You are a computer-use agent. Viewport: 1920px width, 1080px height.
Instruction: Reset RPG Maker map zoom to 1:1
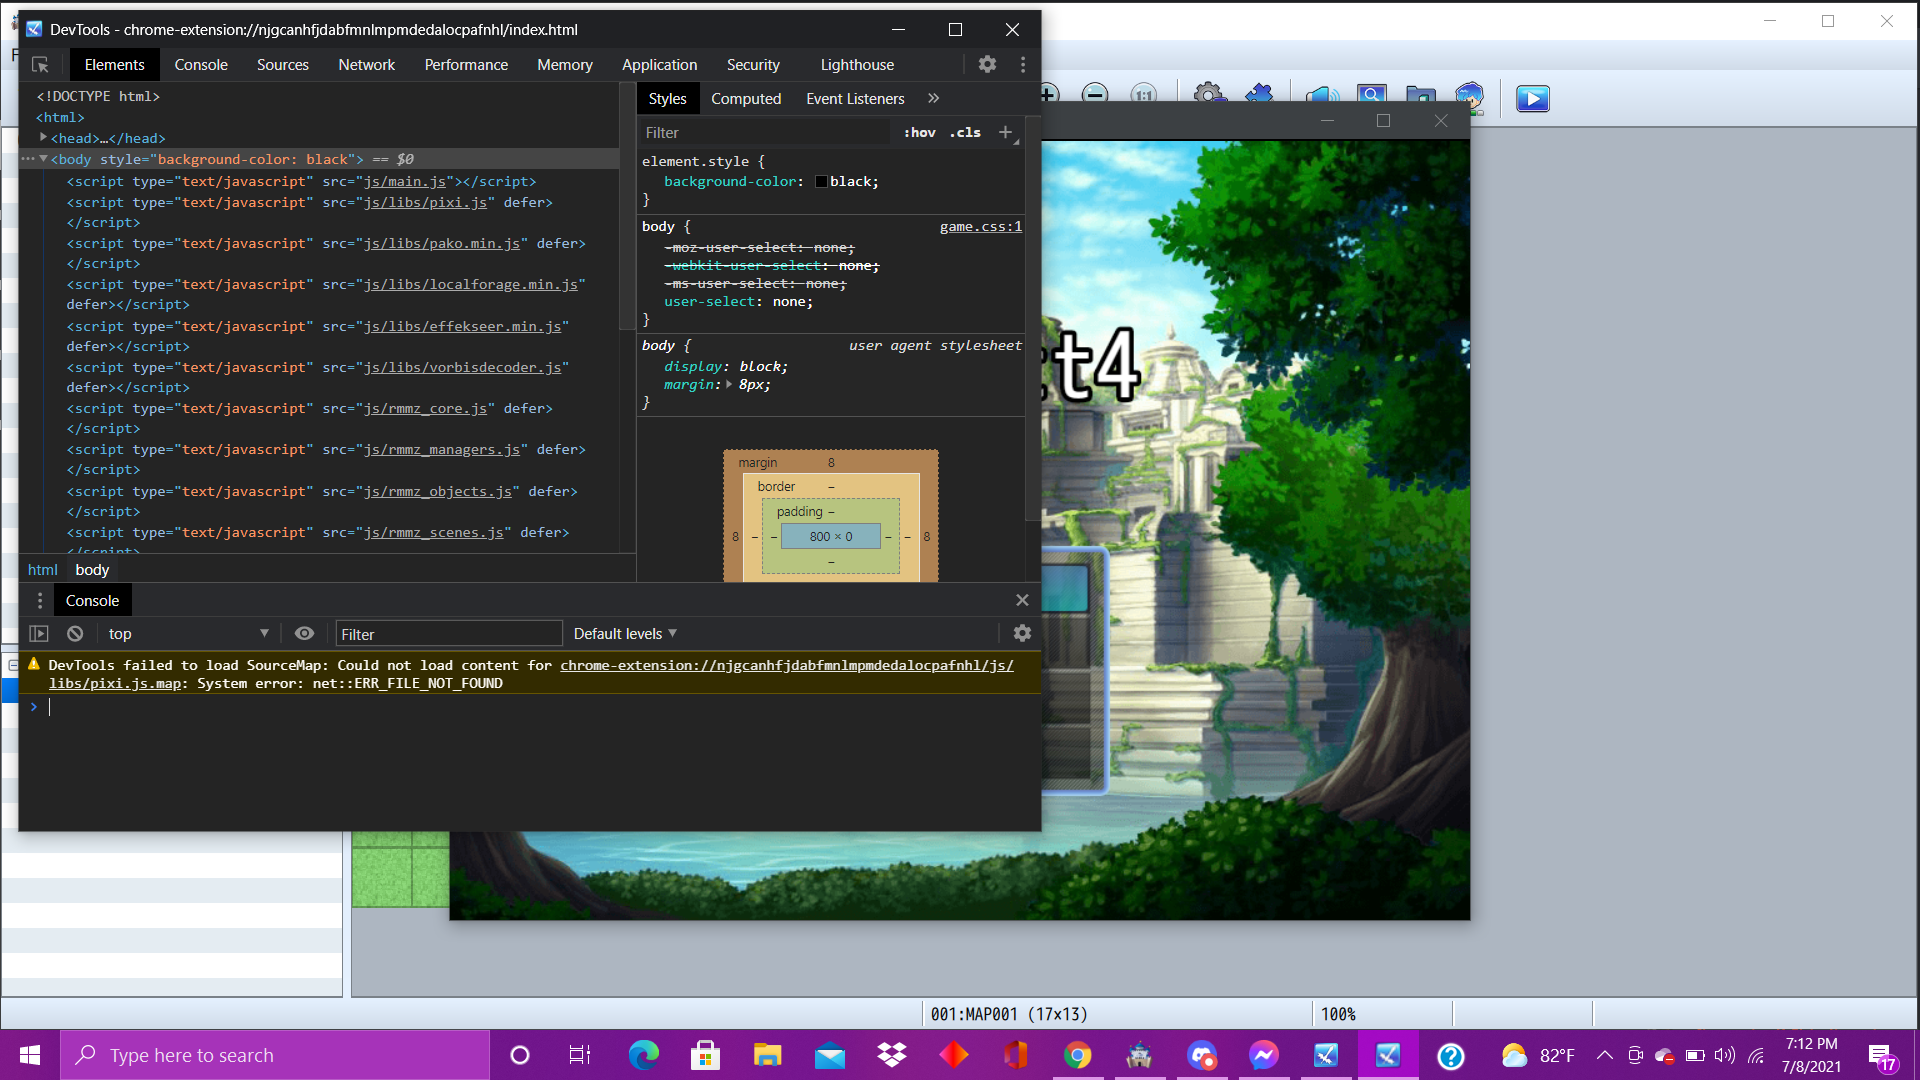[1144, 95]
